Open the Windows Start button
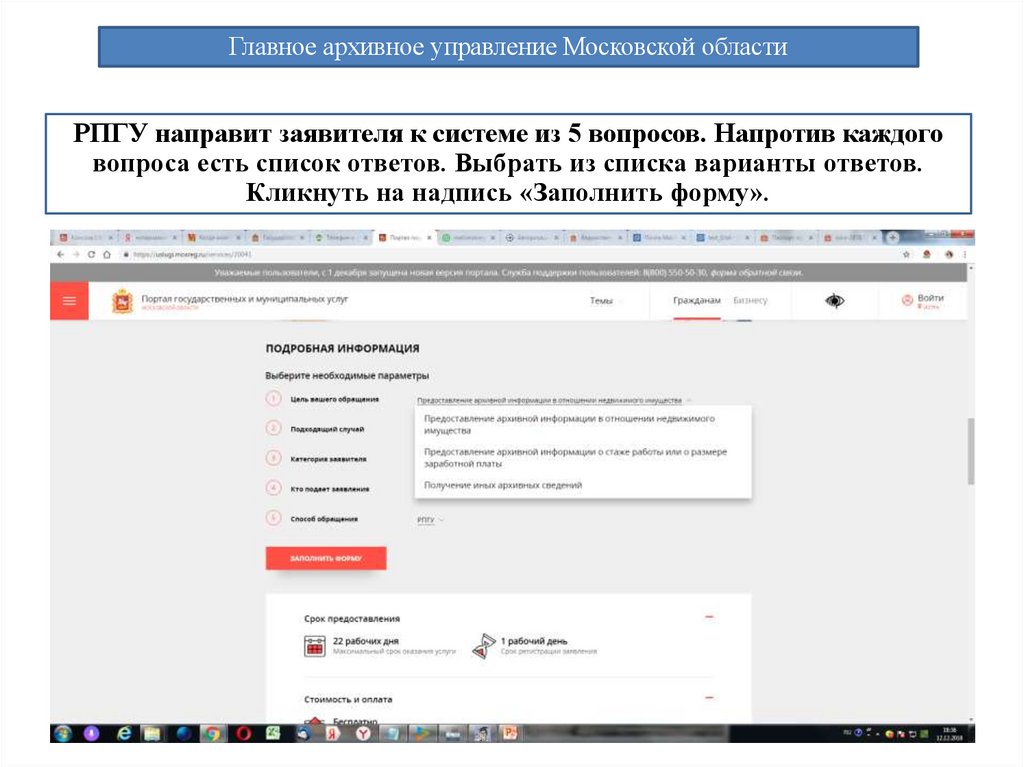 point(63,734)
